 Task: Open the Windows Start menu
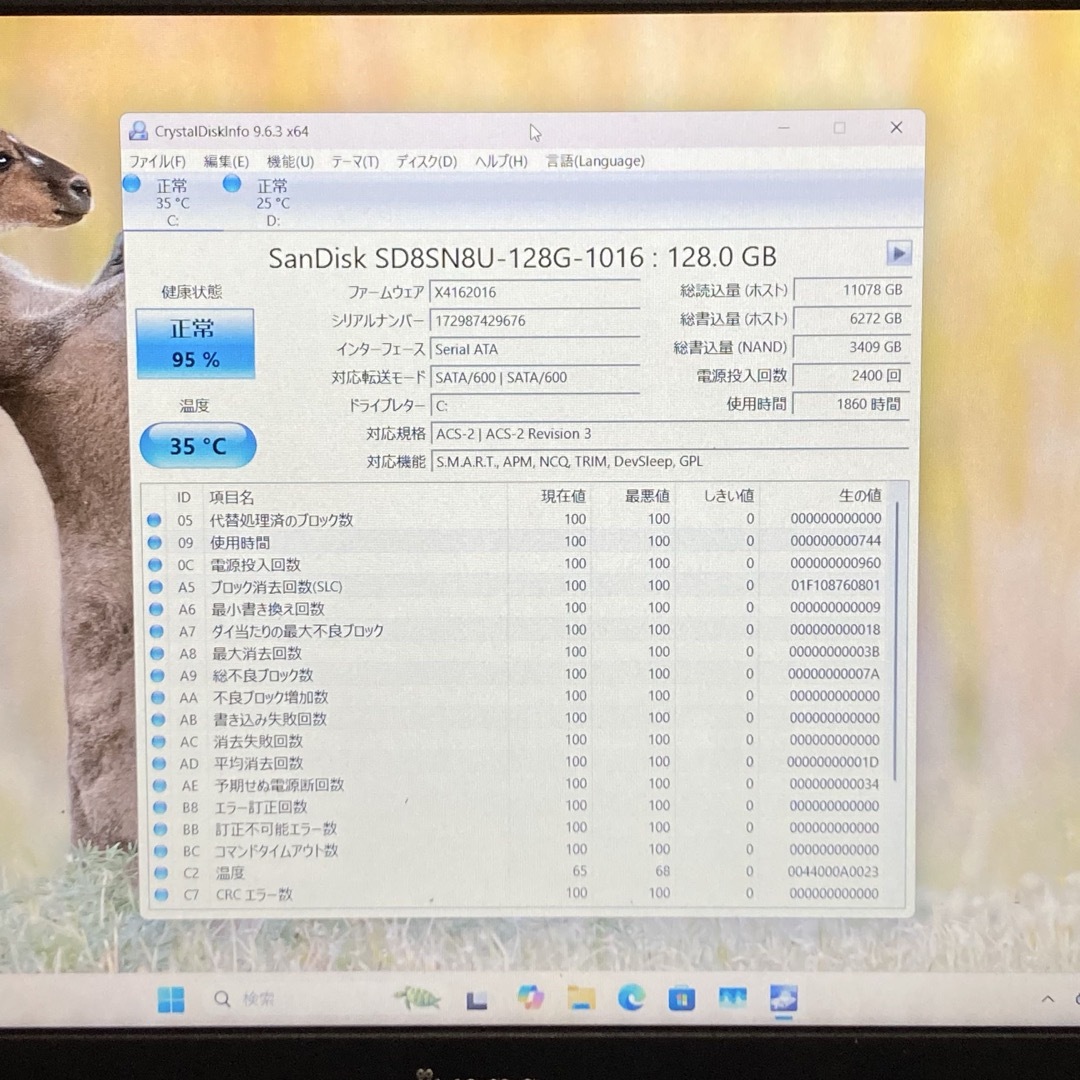(170, 999)
